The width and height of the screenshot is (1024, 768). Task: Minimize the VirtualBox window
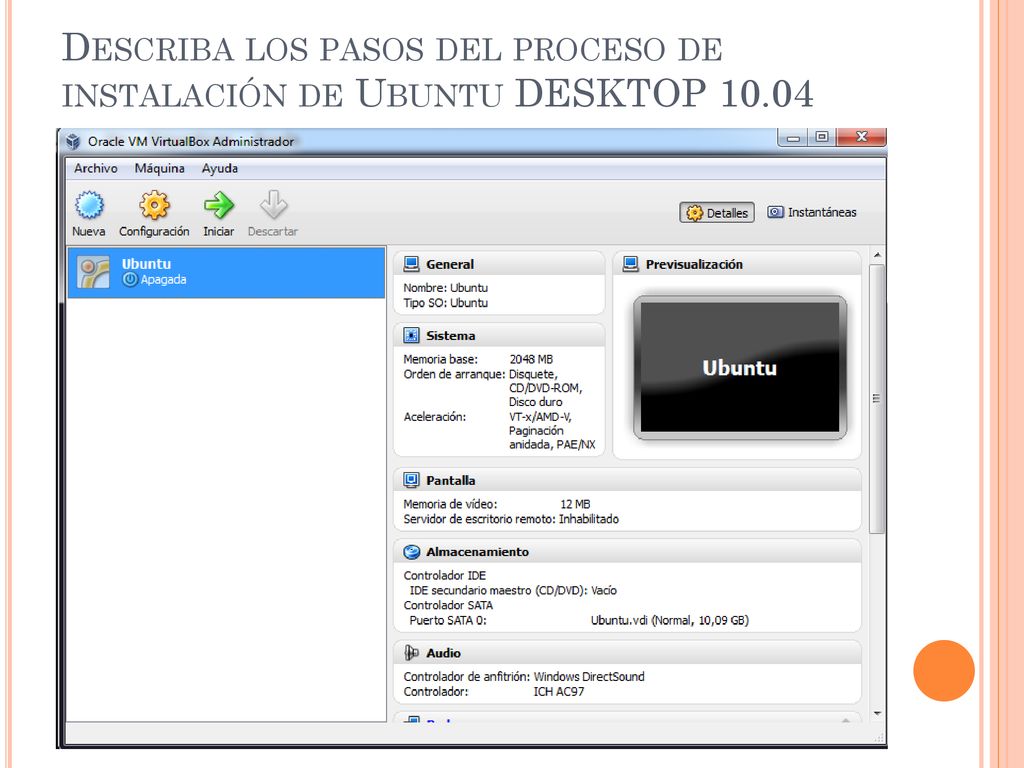pos(793,137)
